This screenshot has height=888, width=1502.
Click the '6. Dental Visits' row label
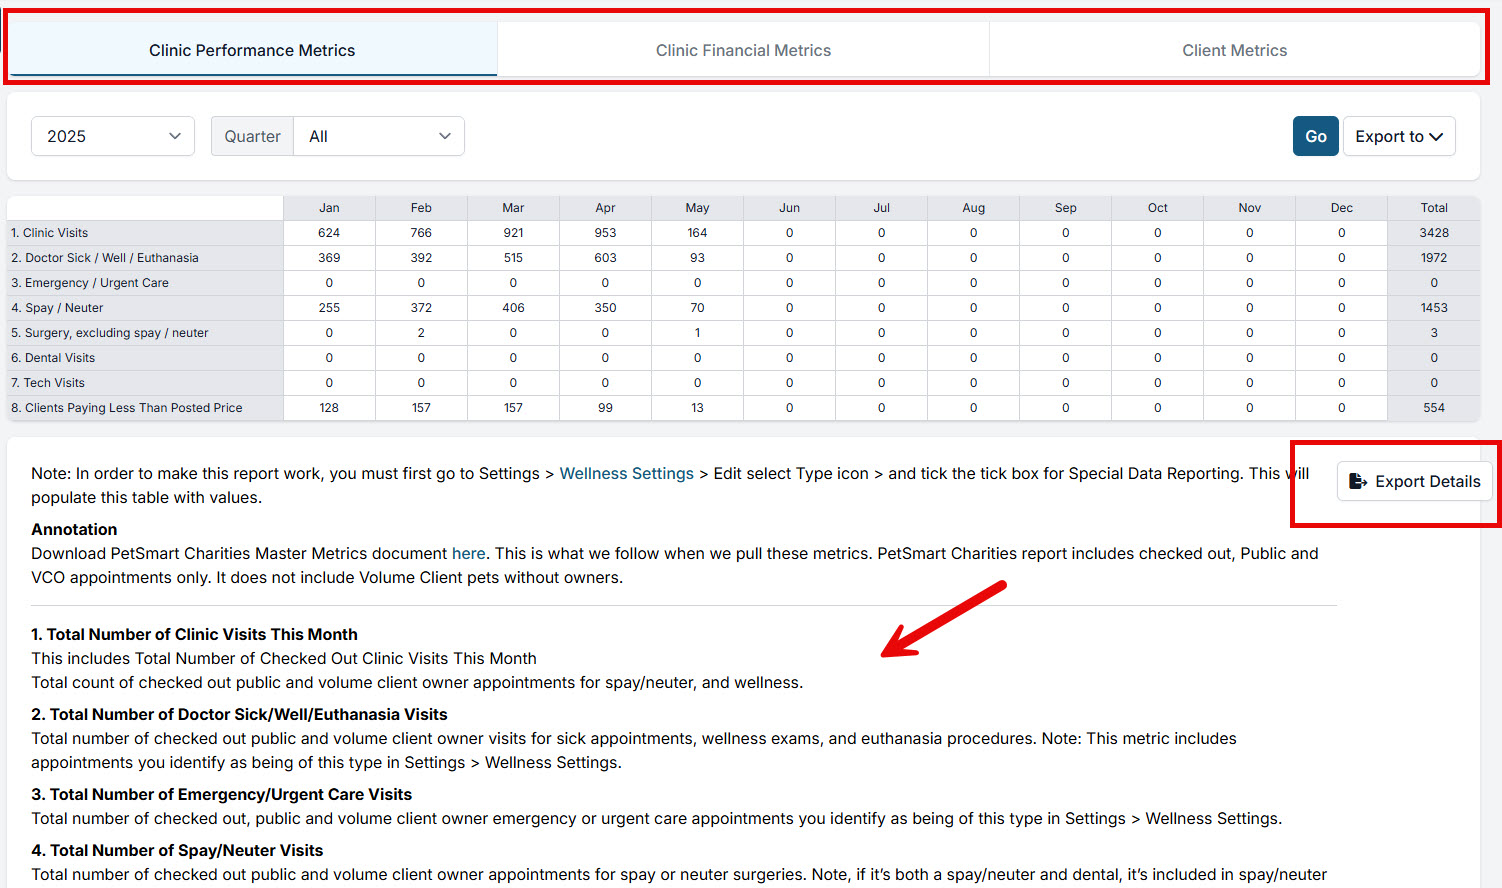[x=53, y=358]
